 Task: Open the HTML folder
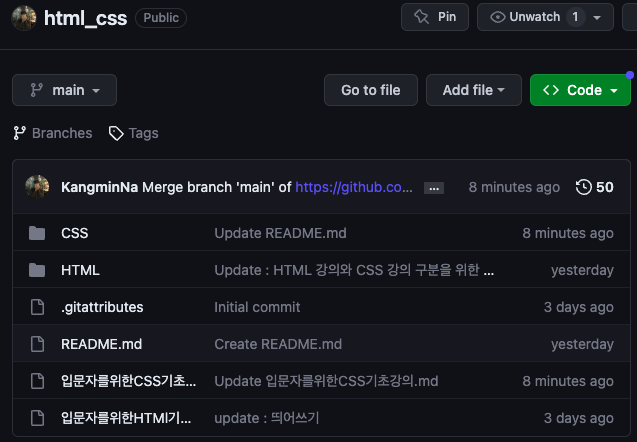tap(80, 270)
